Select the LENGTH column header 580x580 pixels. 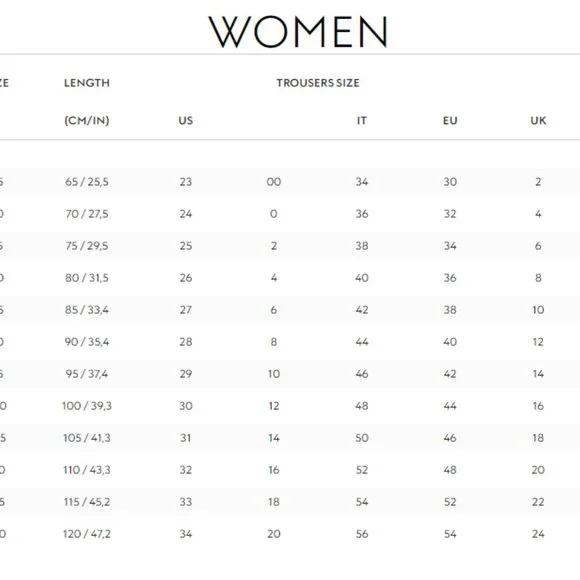[x=87, y=83]
